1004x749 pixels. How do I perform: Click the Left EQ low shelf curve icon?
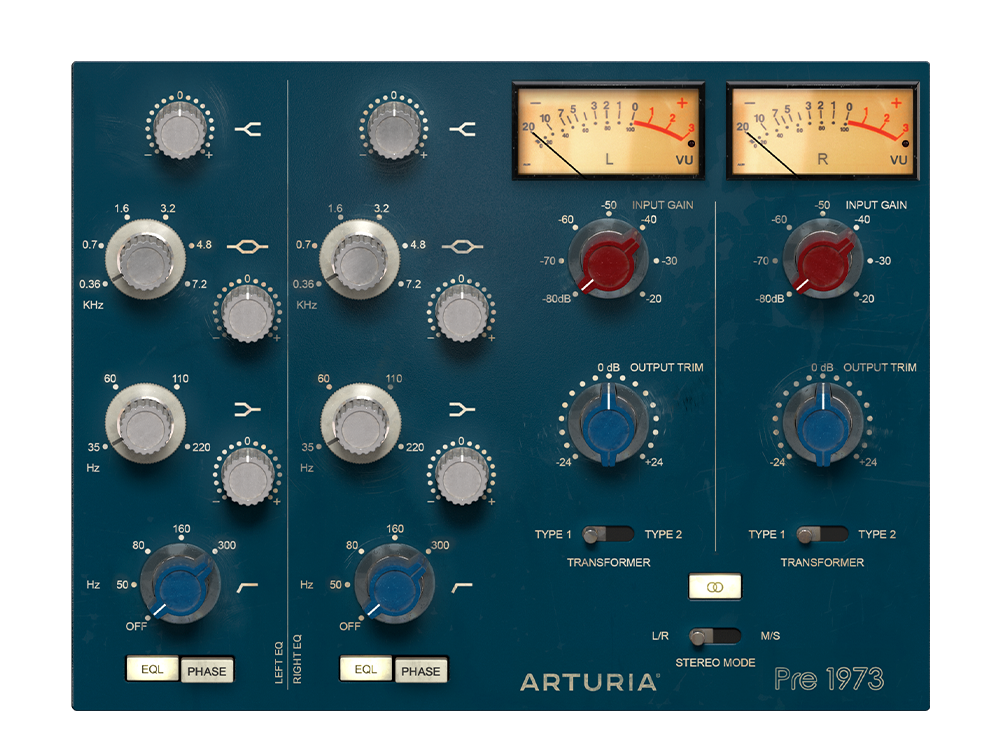(x=248, y=410)
